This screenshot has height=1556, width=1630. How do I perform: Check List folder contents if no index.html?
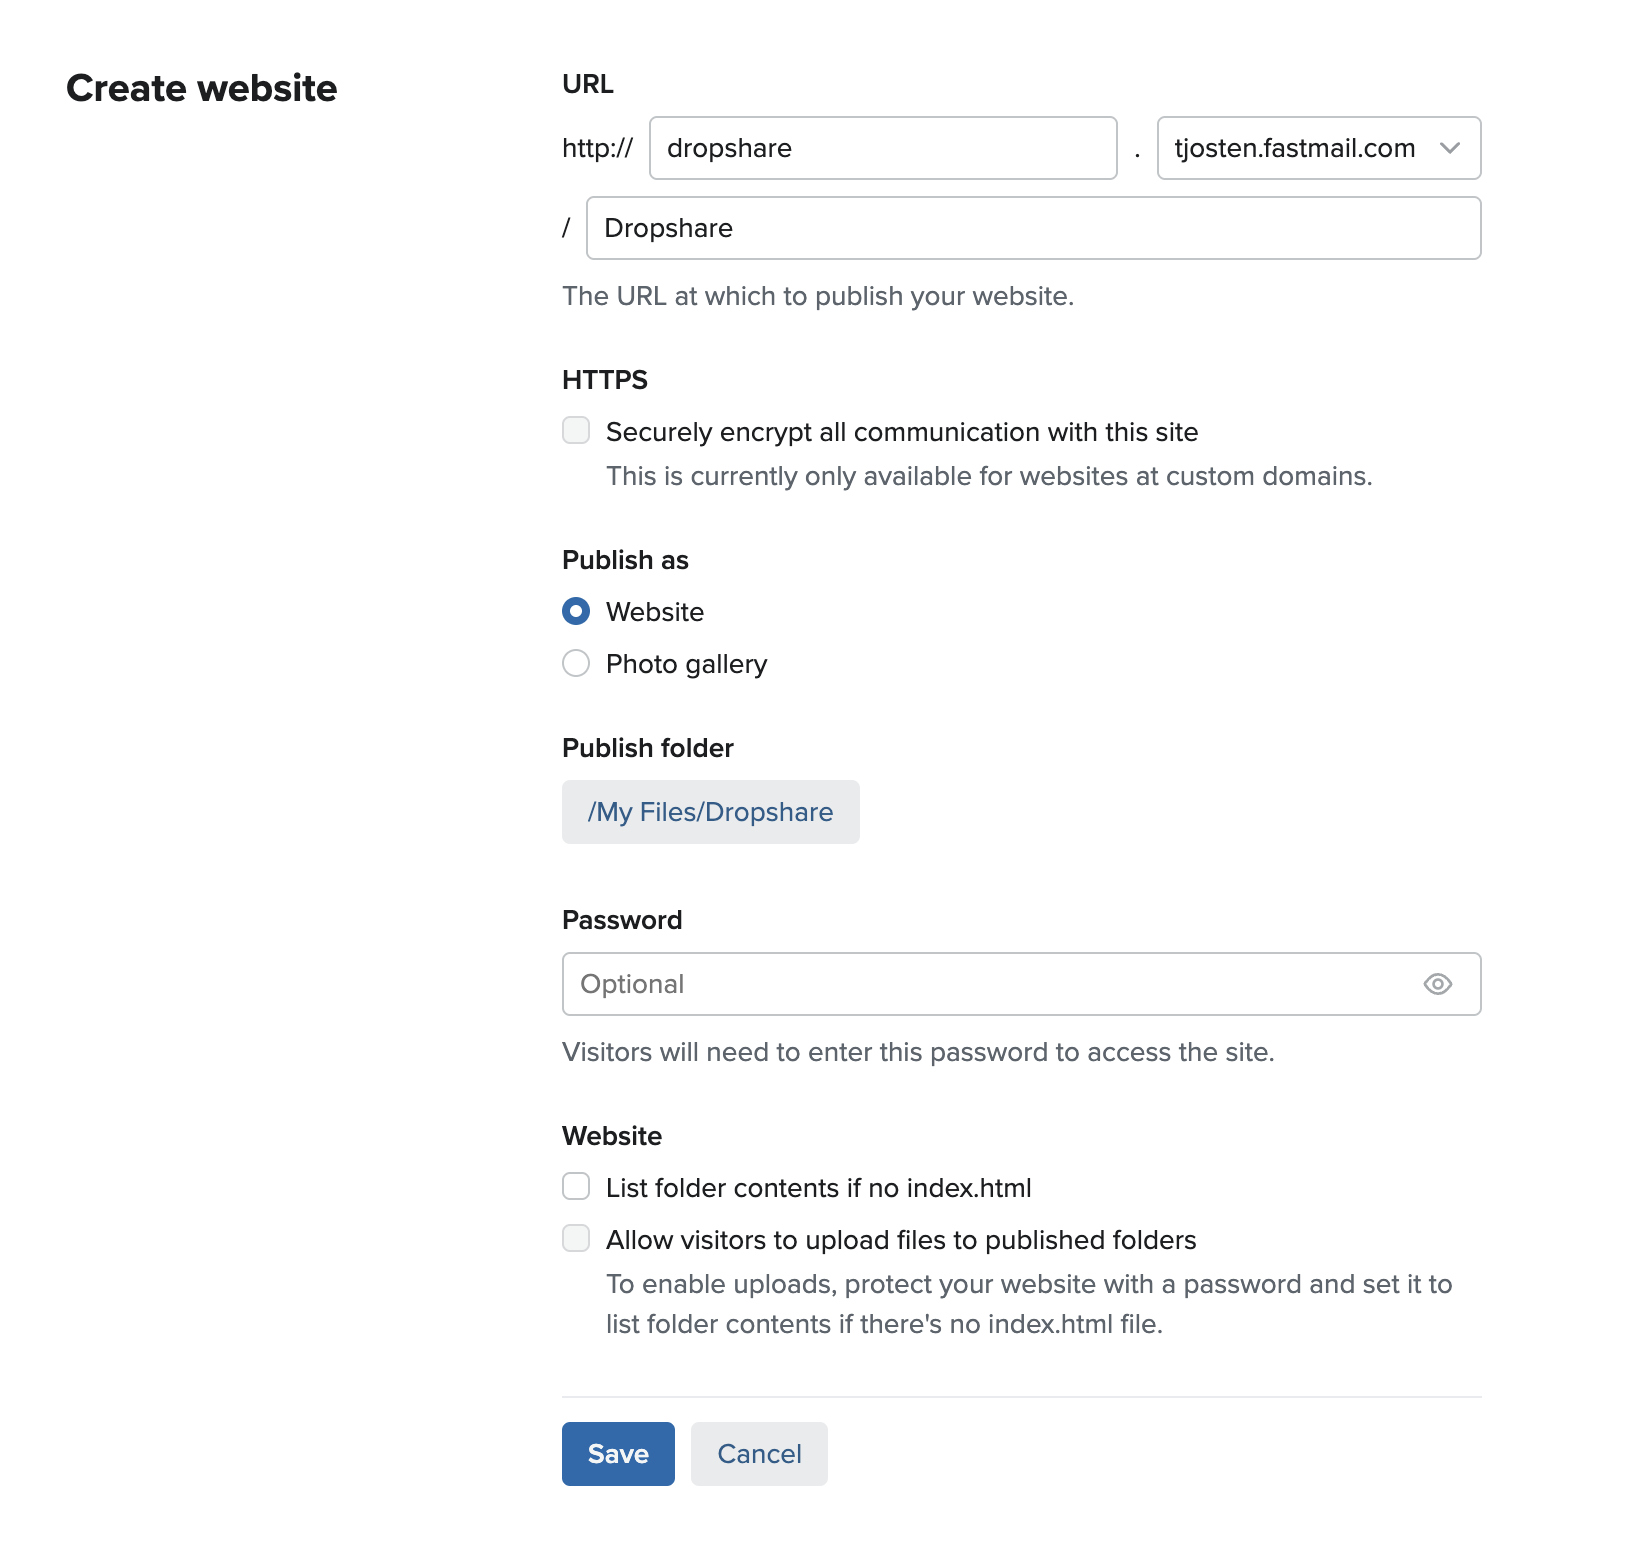point(576,1187)
